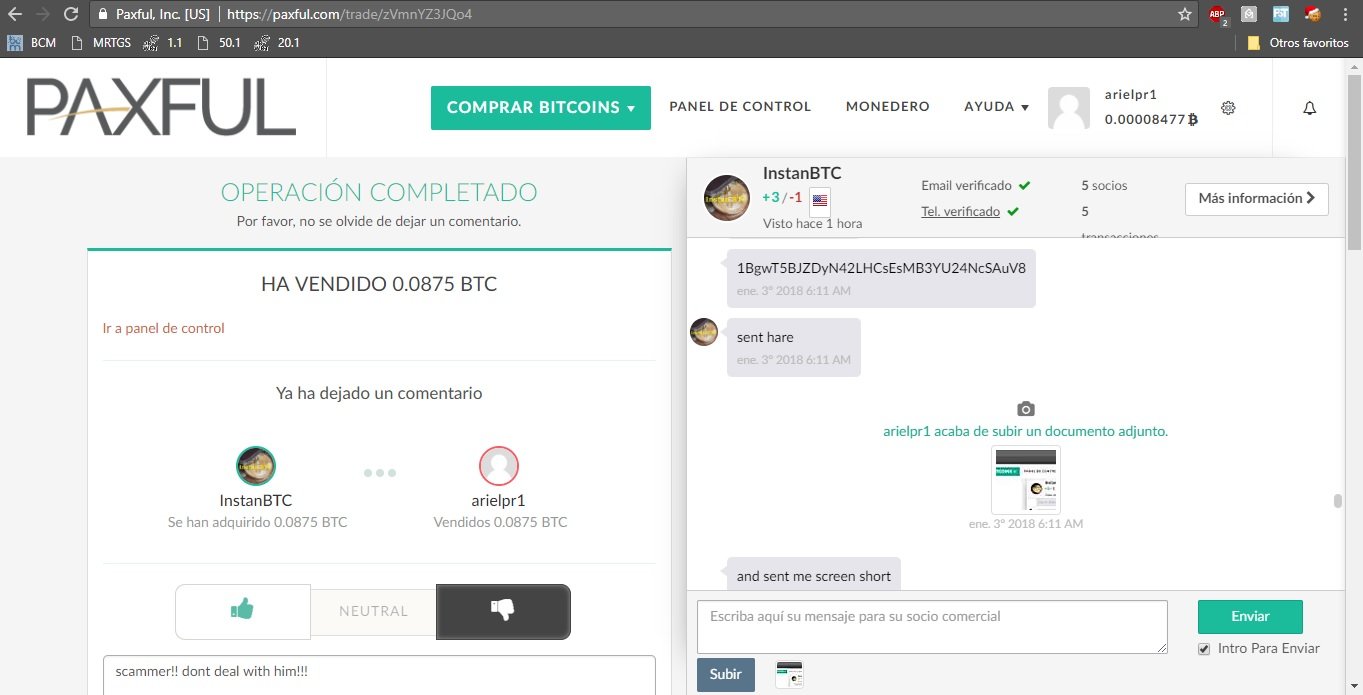This screenshot has width=1363, height=695.
Task: Click the browser back arrow
Action: click(x=15, y=15)
